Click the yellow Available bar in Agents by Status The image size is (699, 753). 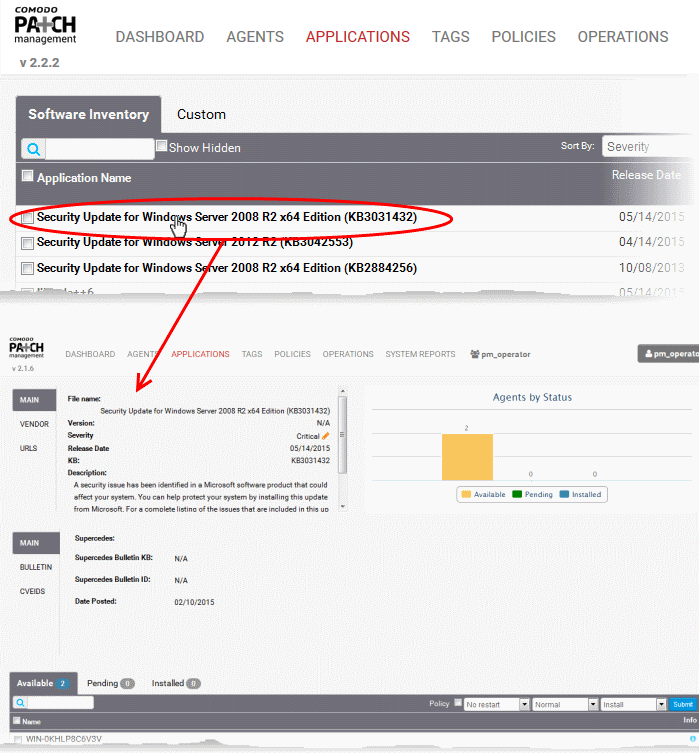(467, 457)
